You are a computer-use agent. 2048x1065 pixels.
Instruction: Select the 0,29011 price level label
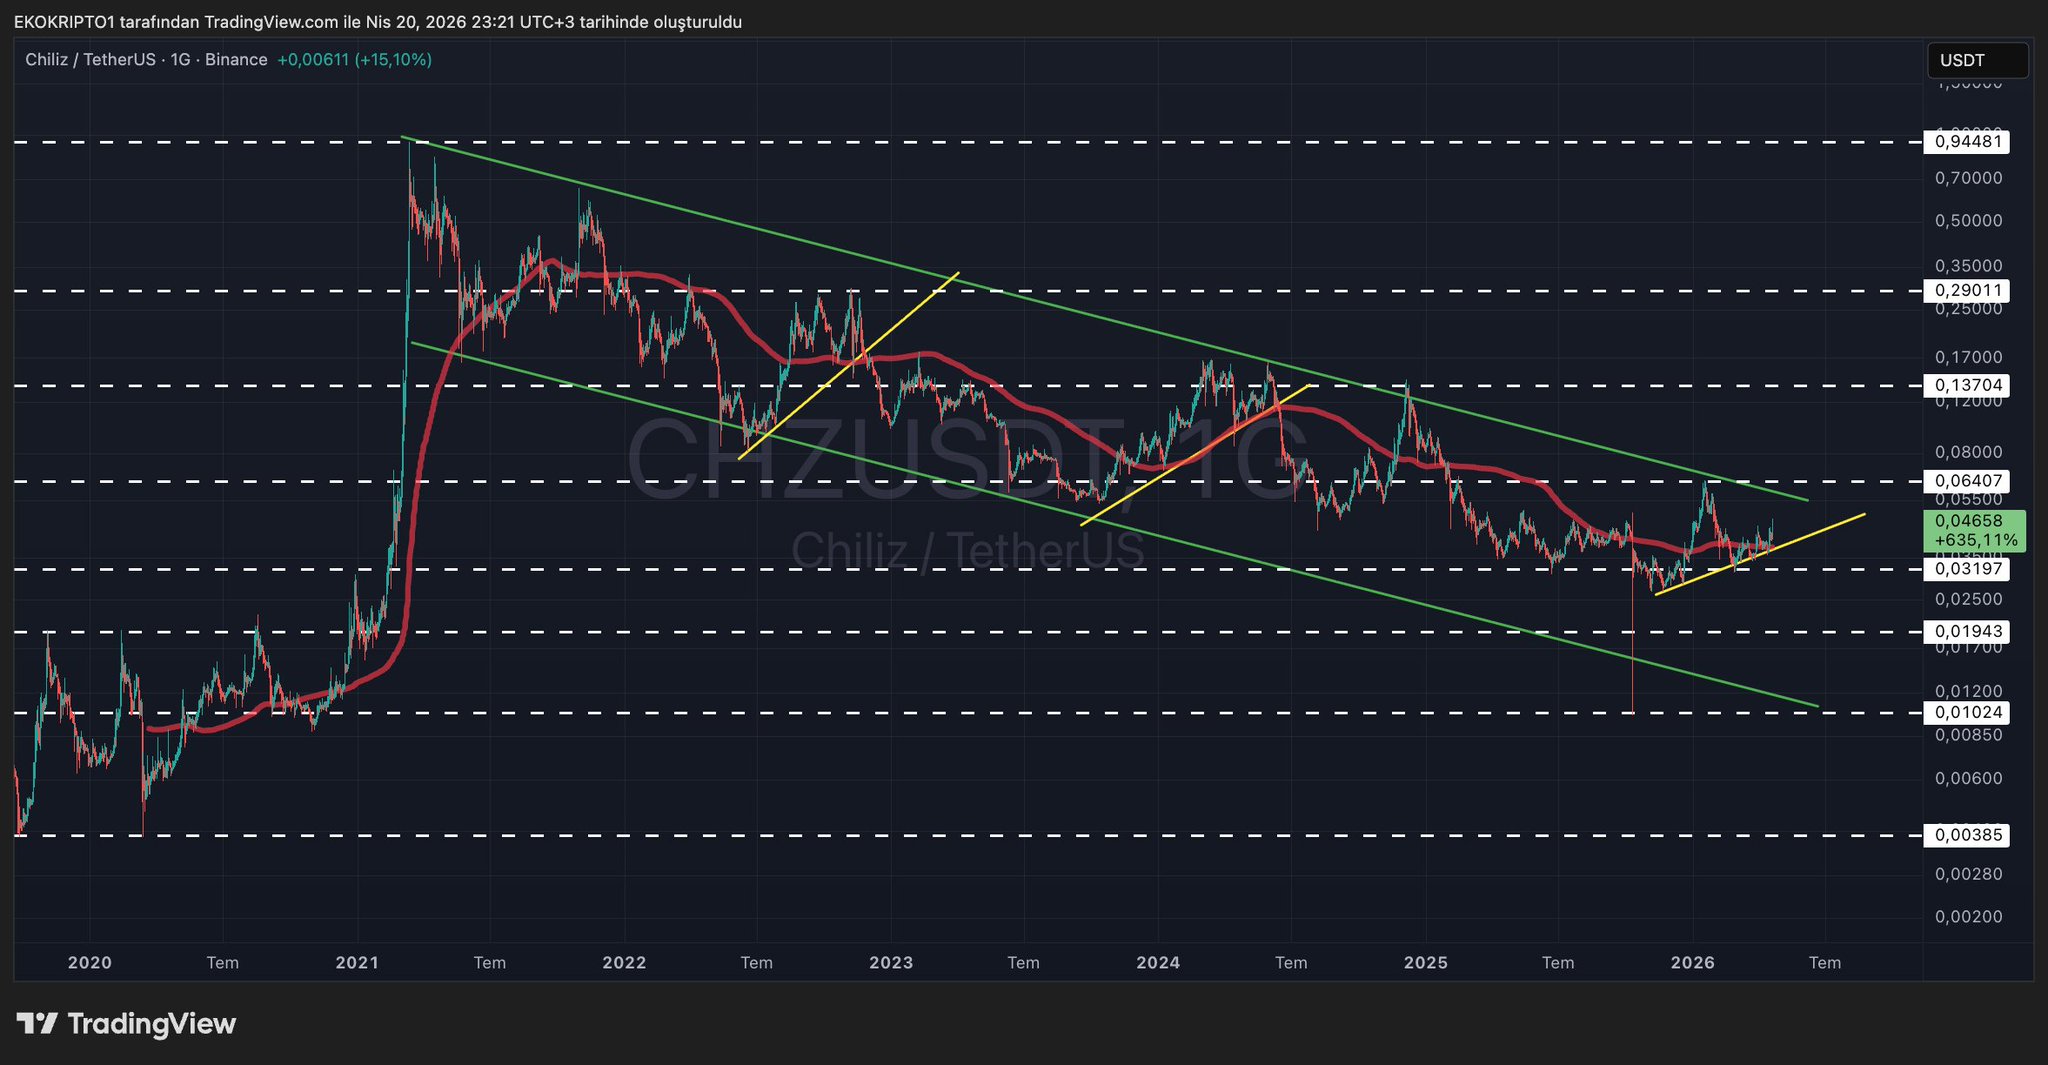1967,291
